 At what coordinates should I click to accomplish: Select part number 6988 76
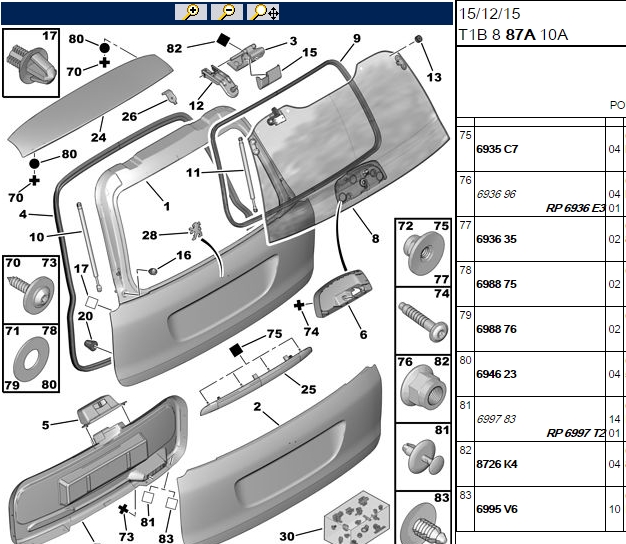(x=496, y=329)
